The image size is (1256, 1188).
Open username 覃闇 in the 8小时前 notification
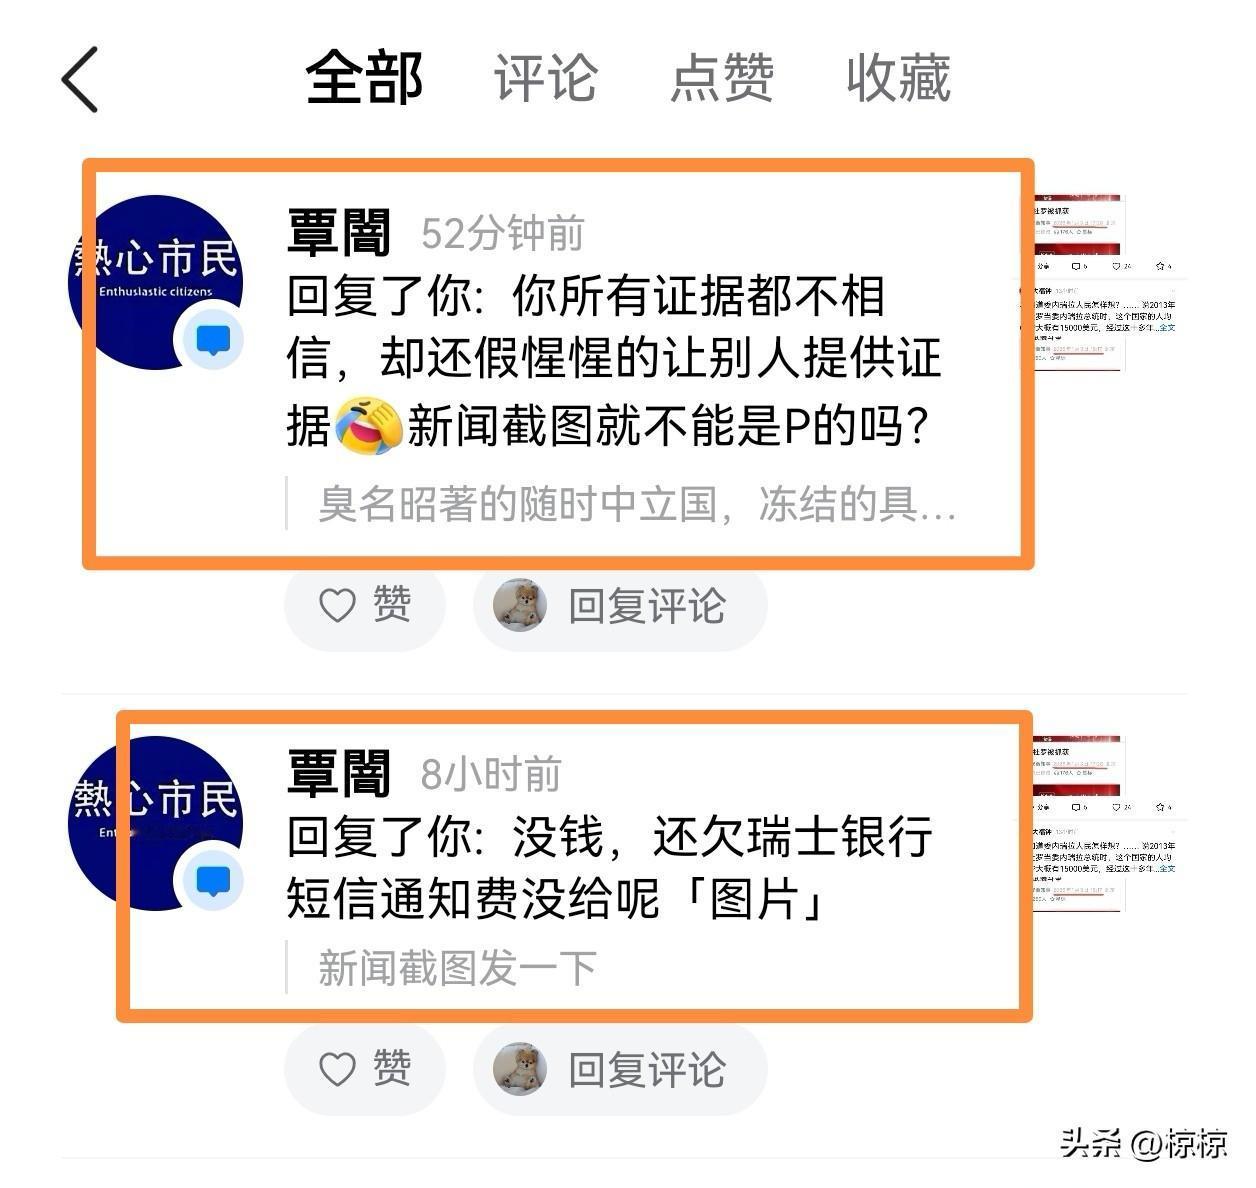tap(338, 774)
